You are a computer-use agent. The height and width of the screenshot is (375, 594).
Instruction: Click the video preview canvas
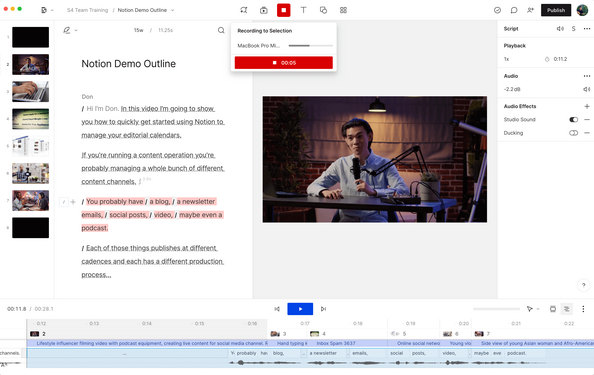click(375, 159)
